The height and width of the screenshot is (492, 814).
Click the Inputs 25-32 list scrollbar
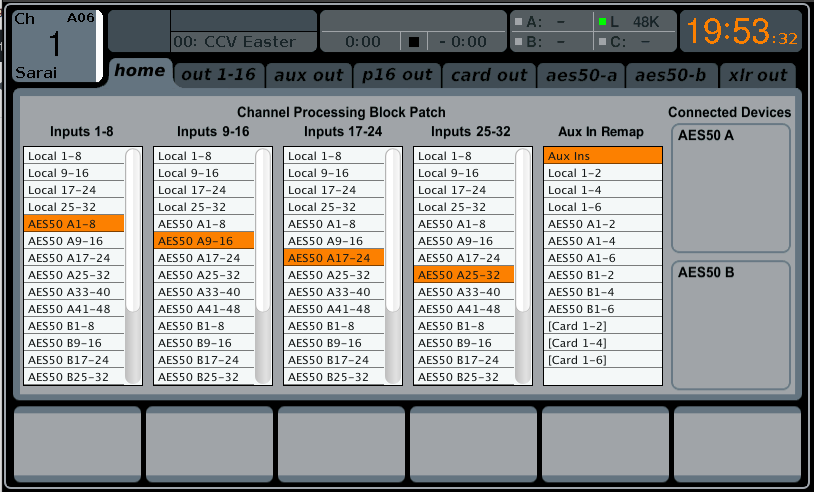click(523, 265)
